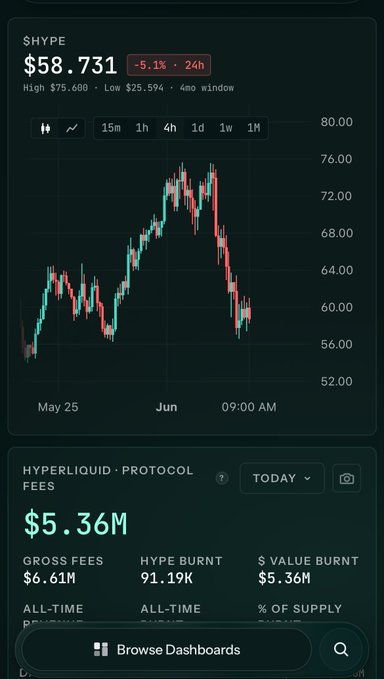Screen dimensions: 384x679
Task: Click the 60.00 price axis label
Action: coord(336,307)
